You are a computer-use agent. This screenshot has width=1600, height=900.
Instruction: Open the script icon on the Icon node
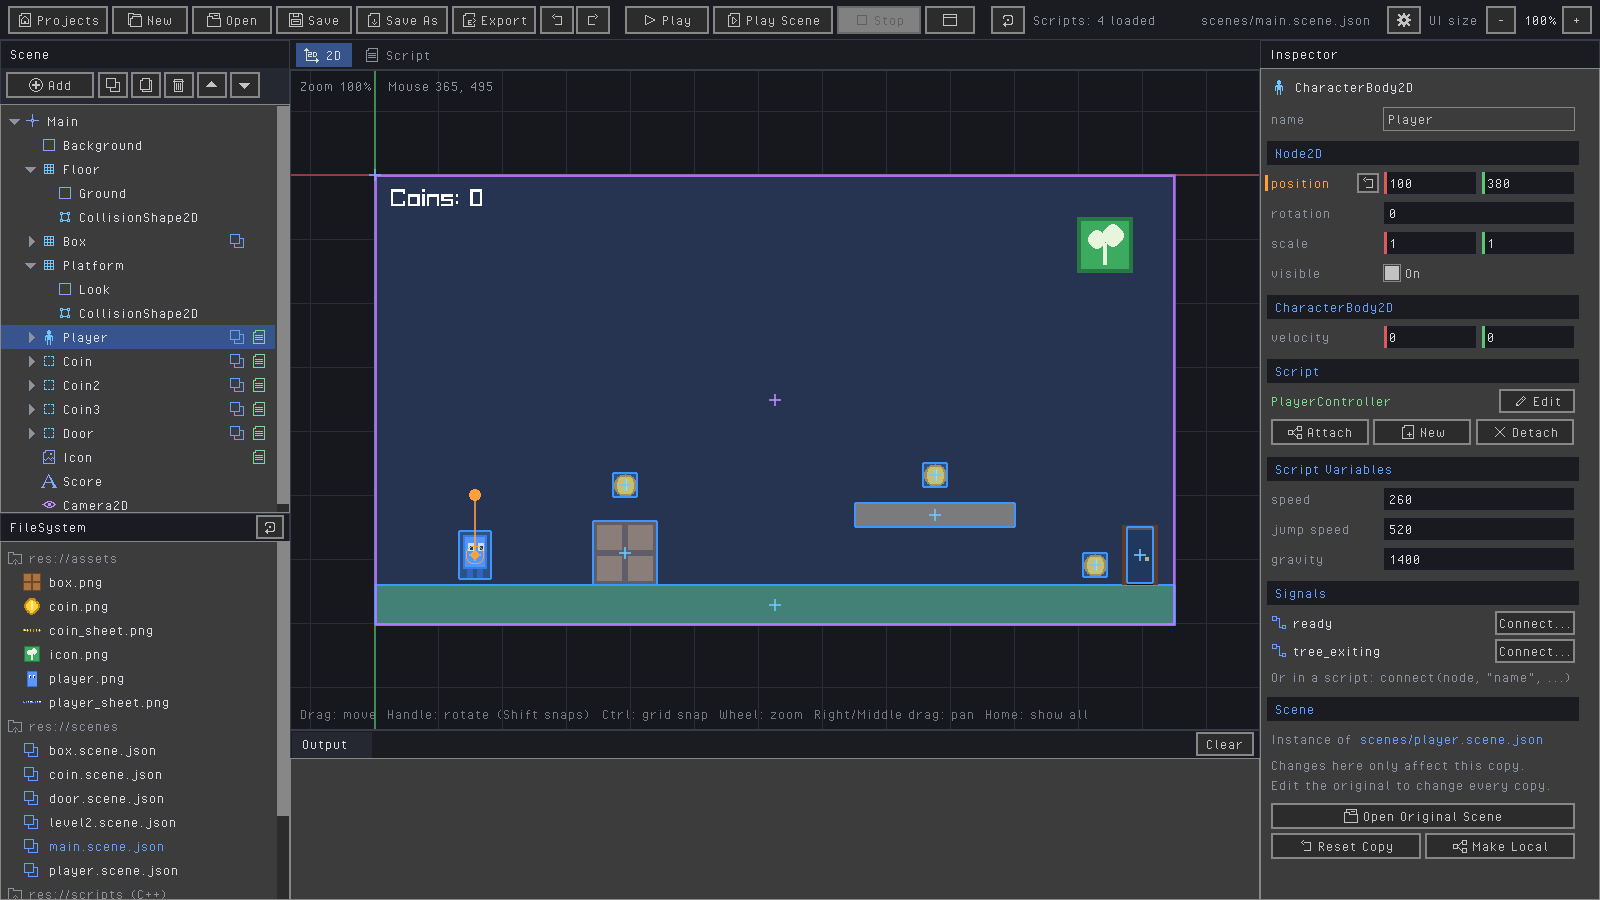(259, 457)
